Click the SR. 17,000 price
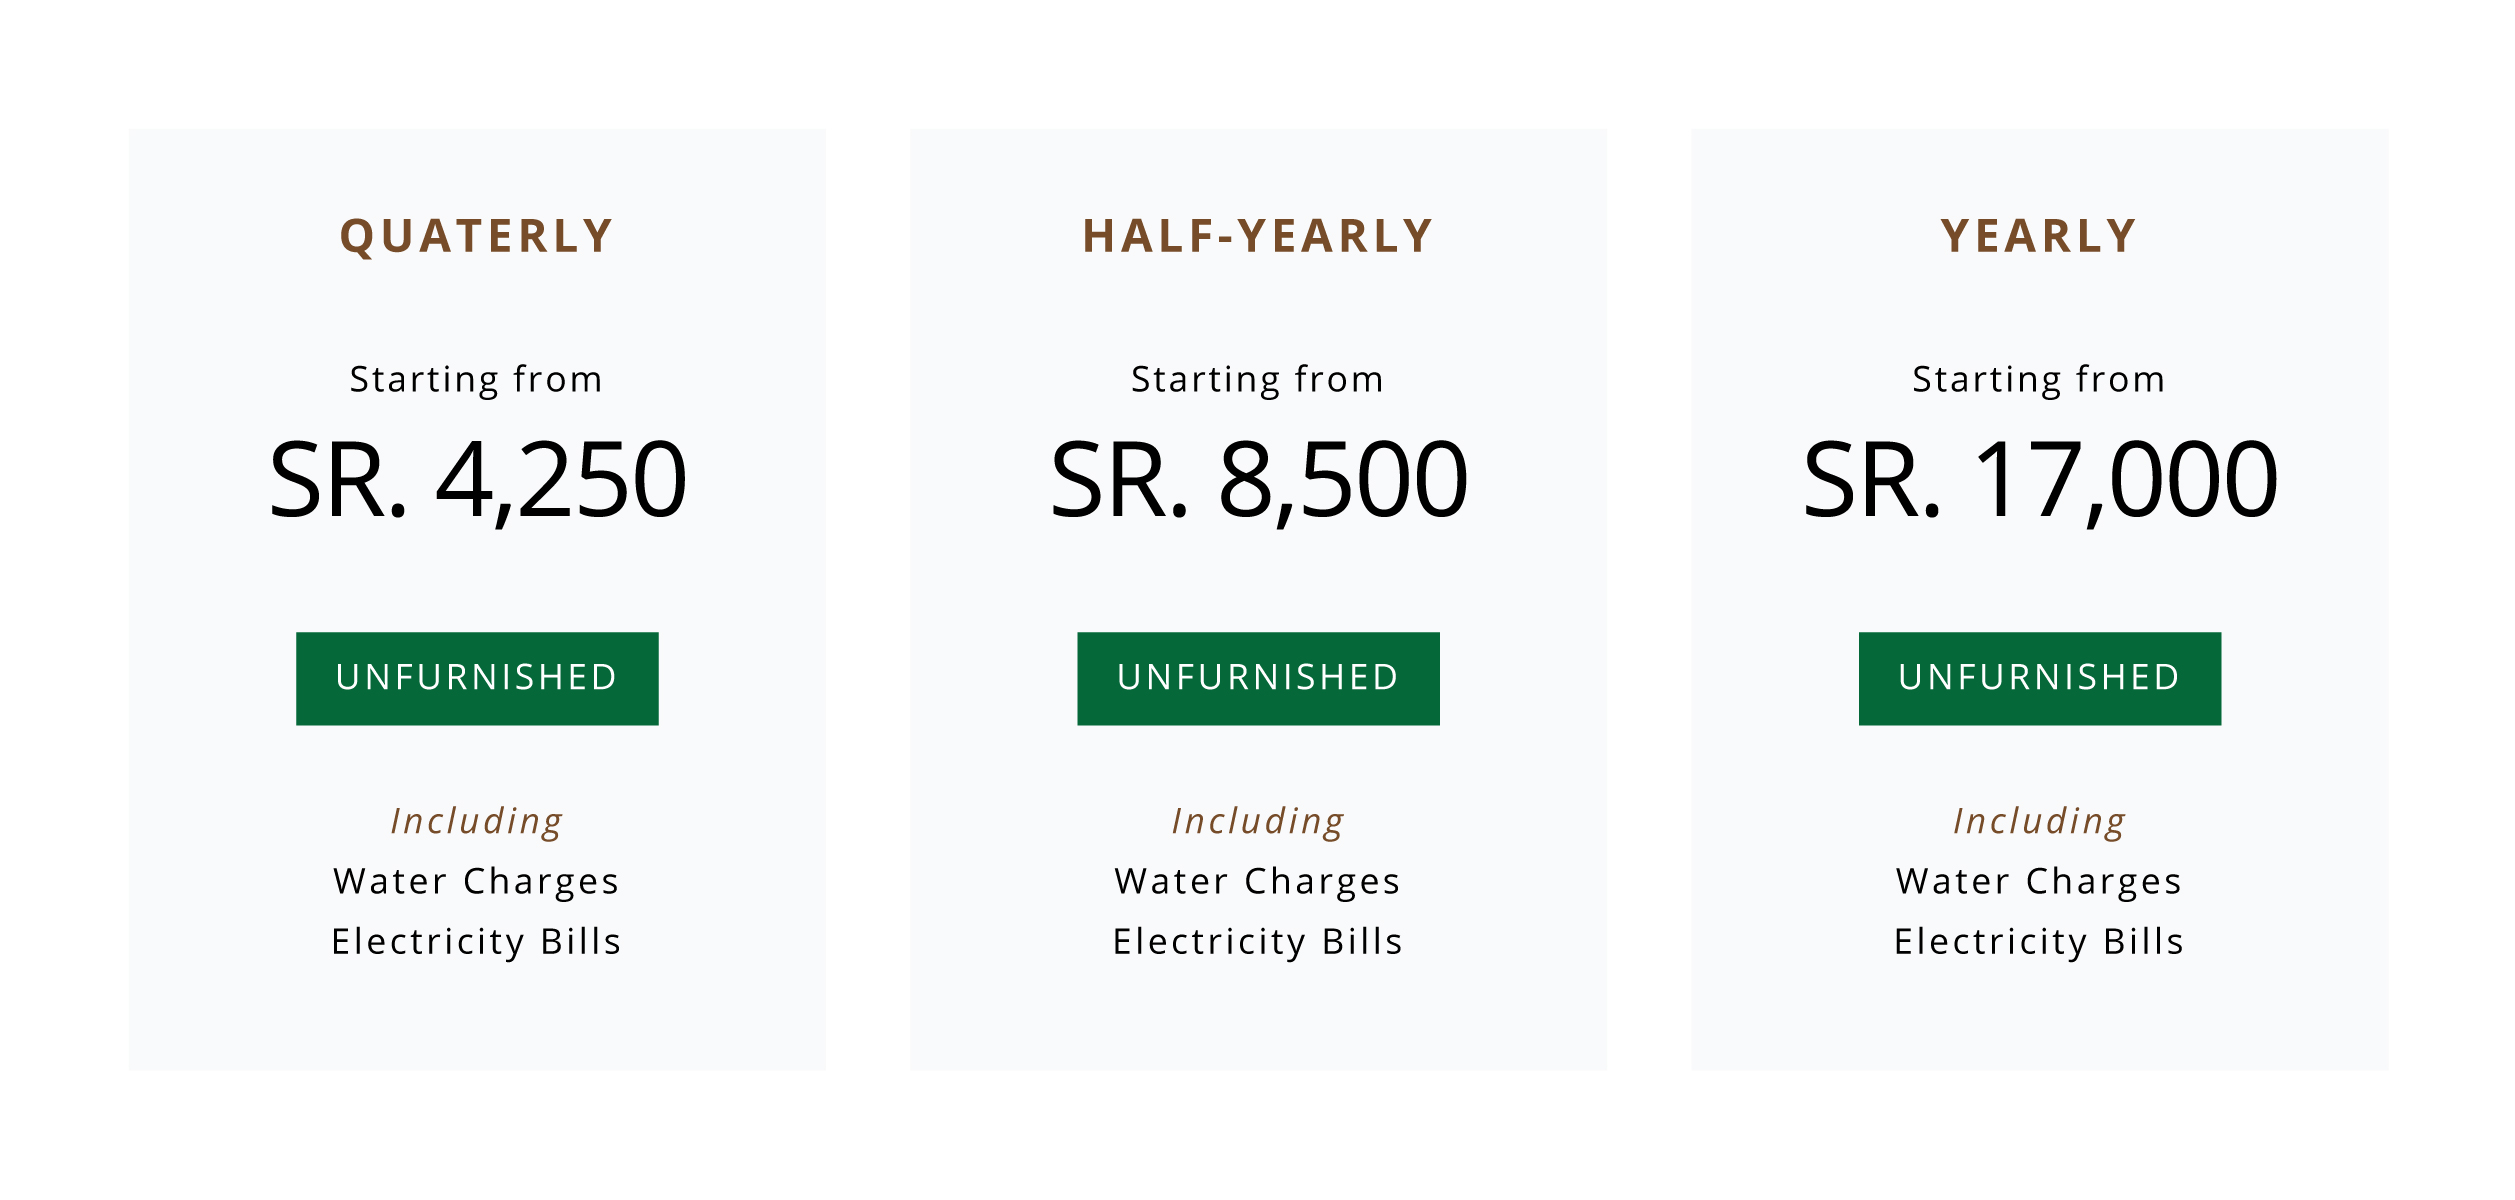2515x1200 pixels. (2039, 481)
